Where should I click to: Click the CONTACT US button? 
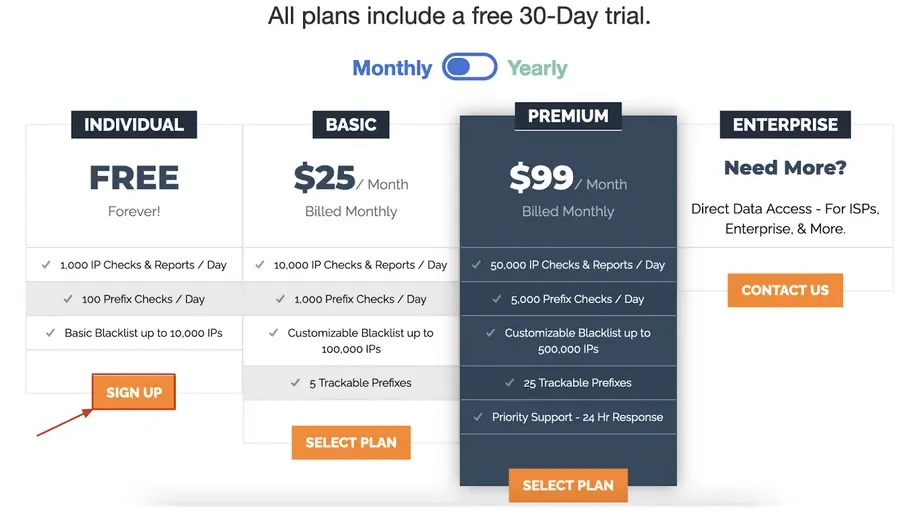click(x=785, y=290)
